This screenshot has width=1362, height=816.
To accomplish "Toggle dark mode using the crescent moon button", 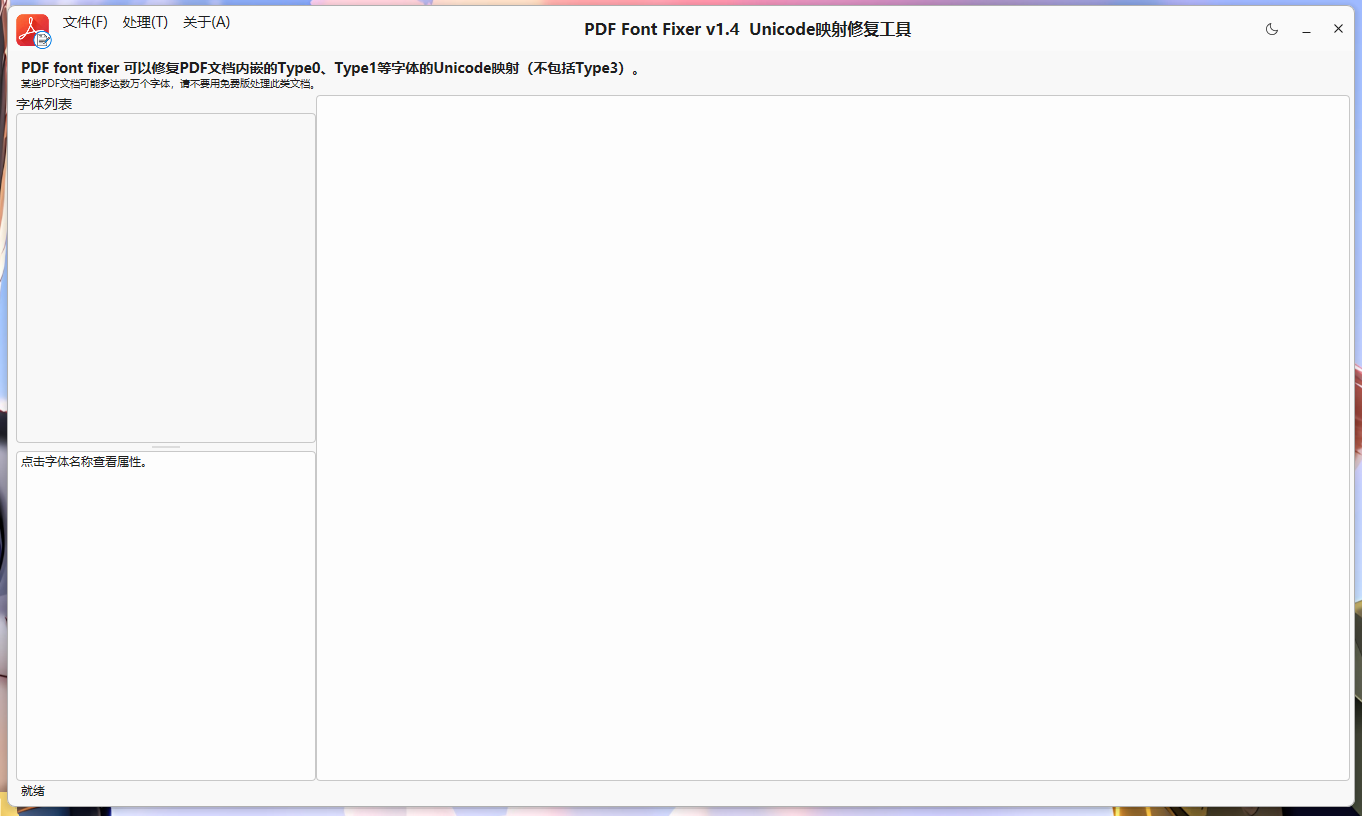I will [x=1271, y=29].
